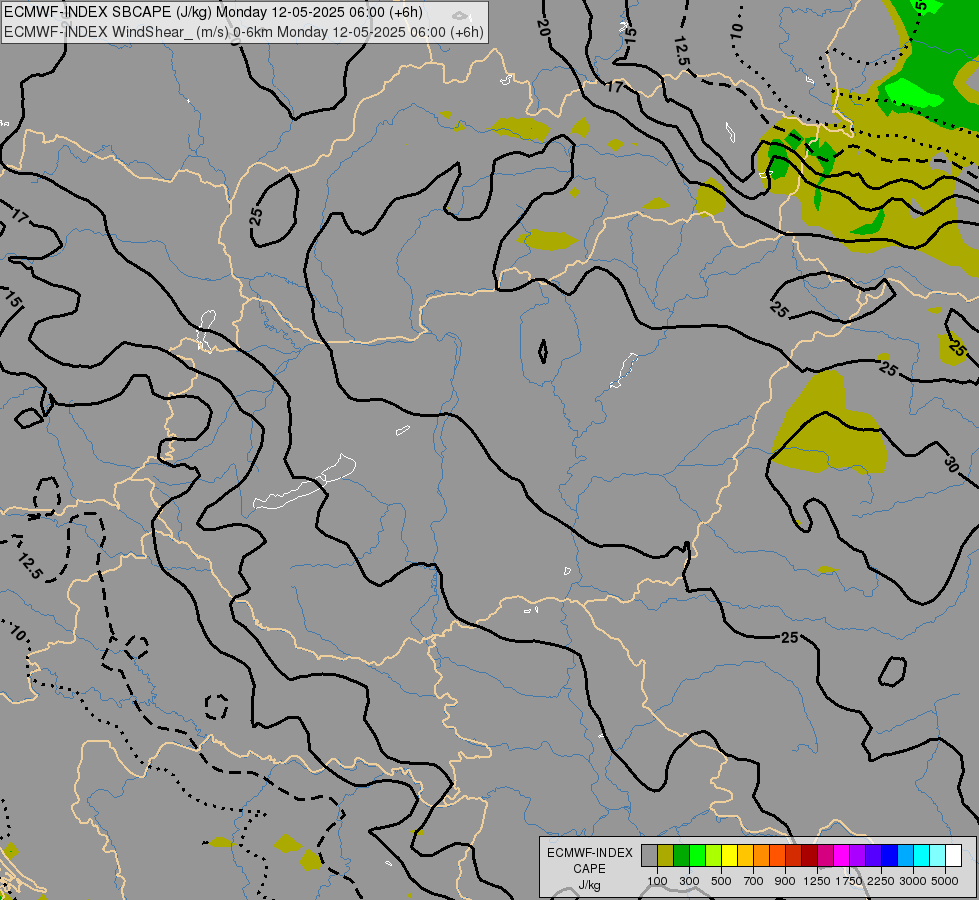Click the '2250' legend tick label
The width and height of the screenshot is (979, 900).
(x=881, y=881)
